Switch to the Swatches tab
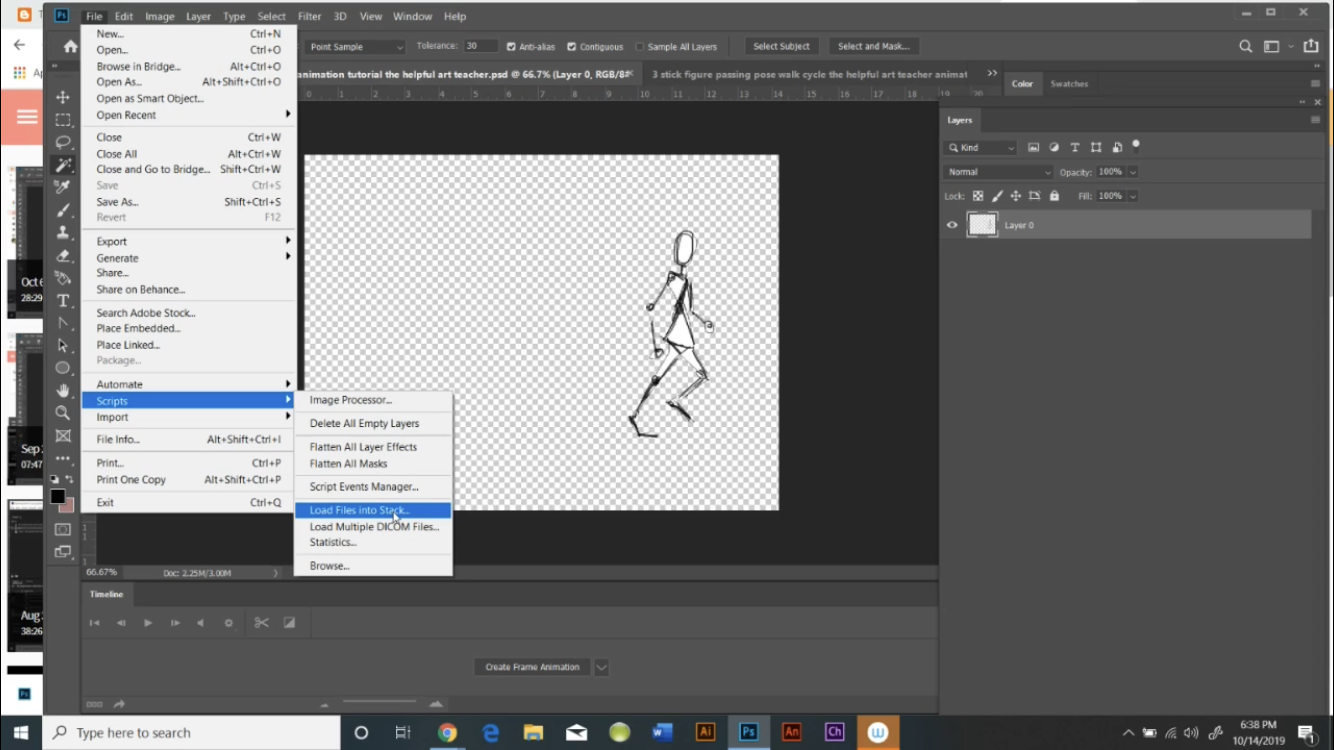 click(1069, 84)
